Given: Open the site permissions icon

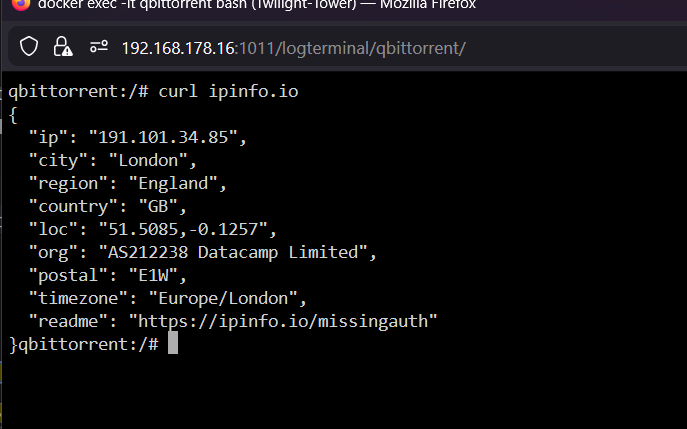Looking at the screenshot, I should tap(99, 46).
